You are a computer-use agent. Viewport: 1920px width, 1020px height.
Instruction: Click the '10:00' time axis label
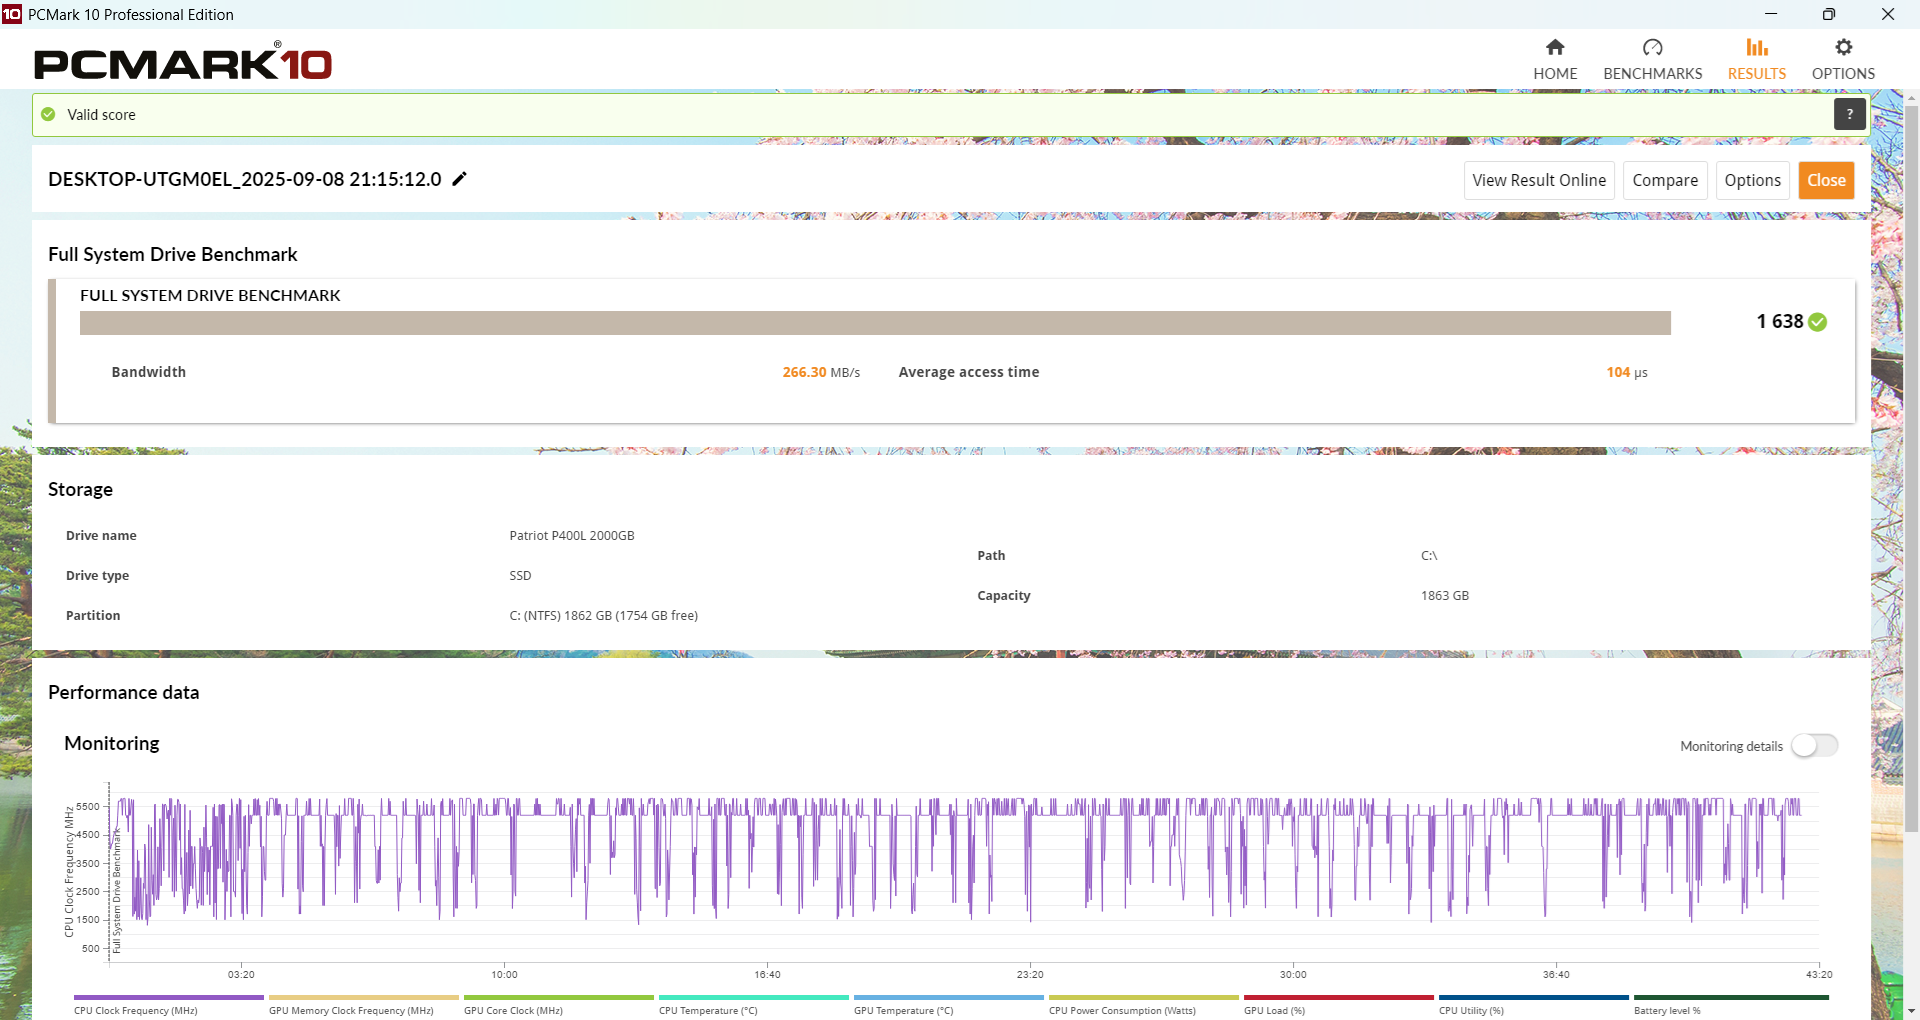pyautogui.click(x=505, y=975)
